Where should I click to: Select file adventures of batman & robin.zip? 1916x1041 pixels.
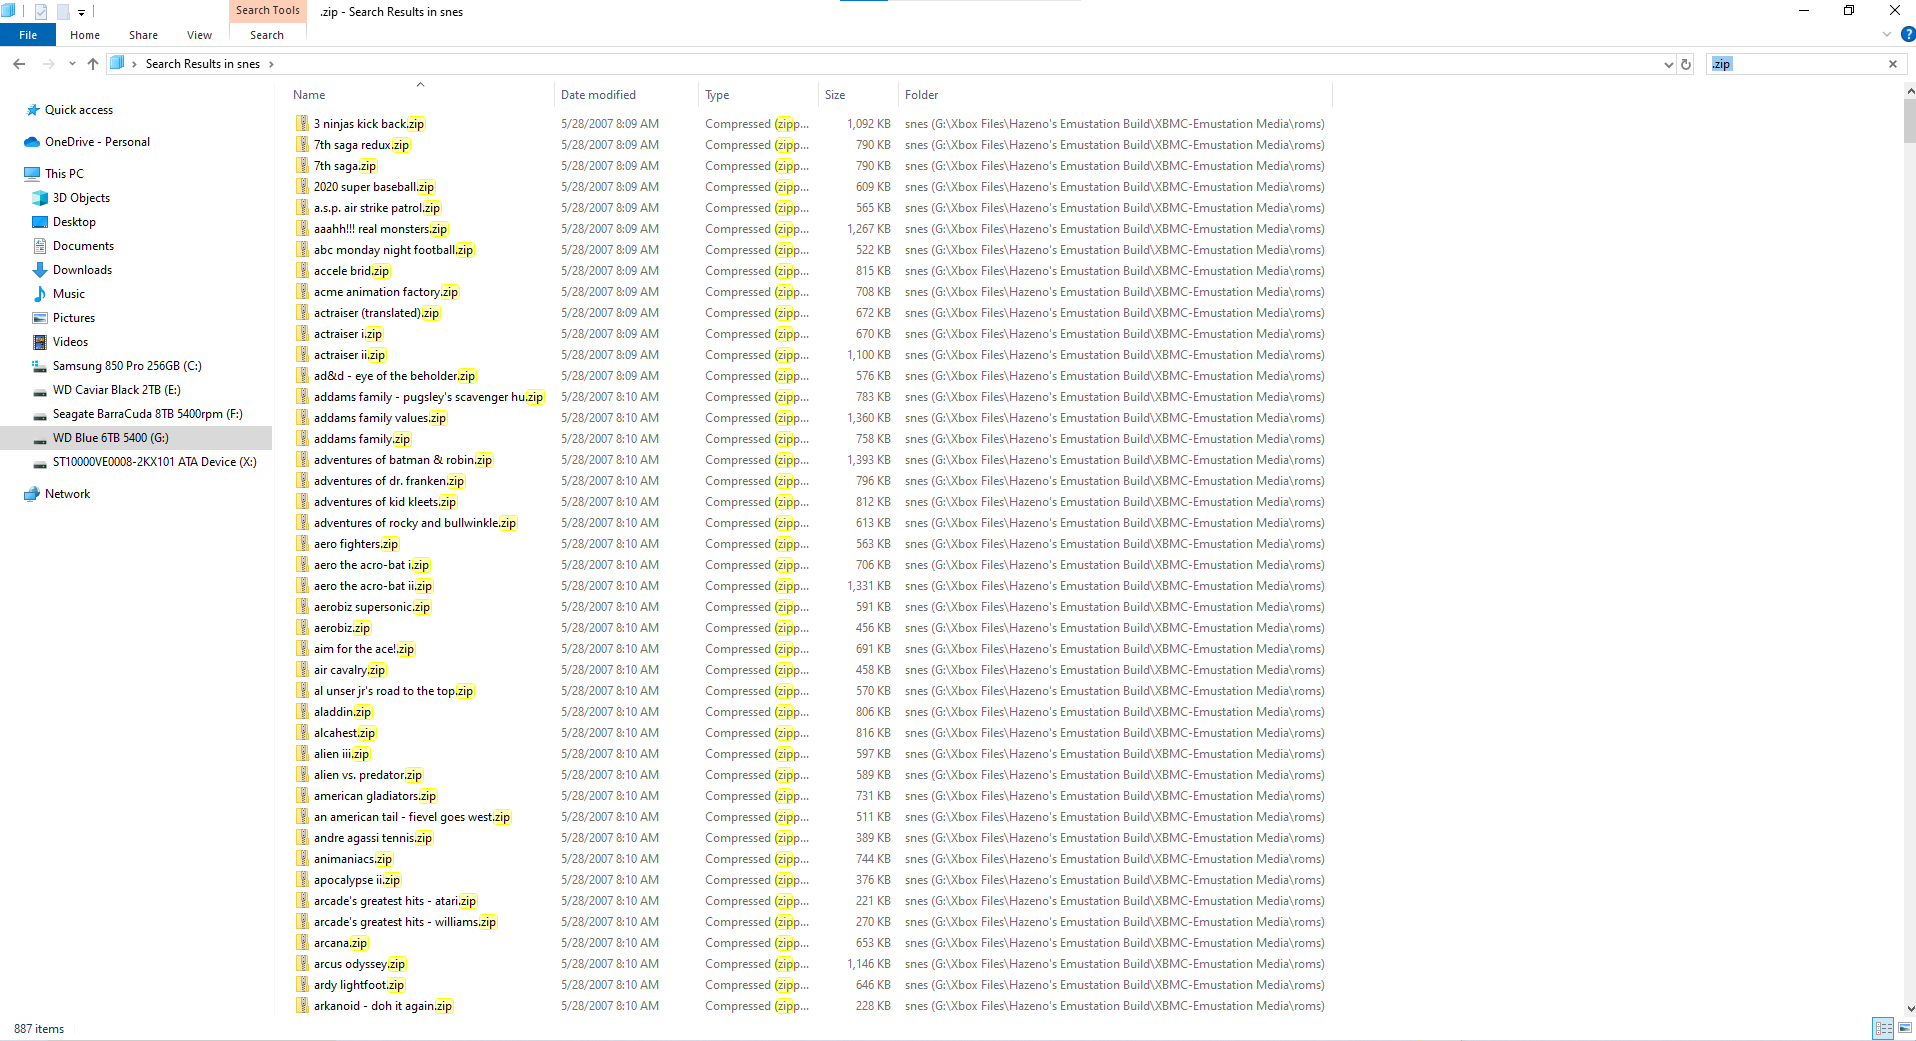pyautogui.click(x=403, y=460)
